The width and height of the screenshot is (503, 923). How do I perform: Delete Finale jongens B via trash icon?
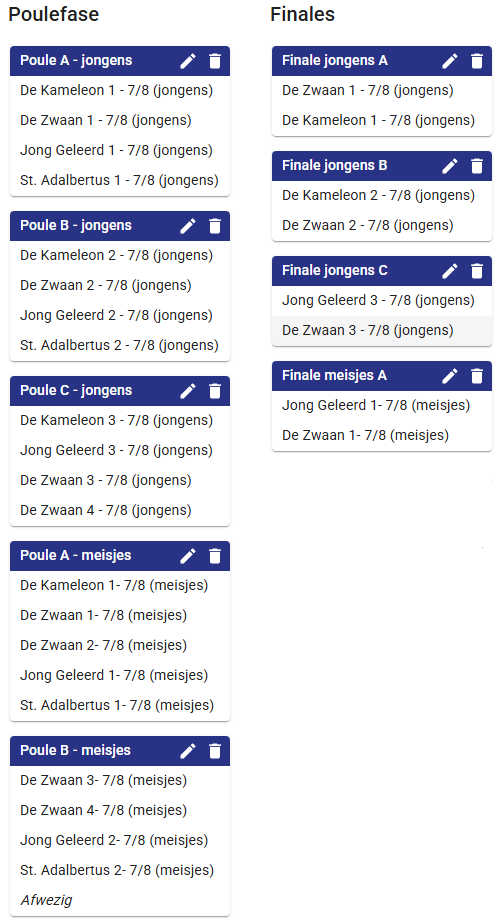pyautogui.click(x=477, y=165)
